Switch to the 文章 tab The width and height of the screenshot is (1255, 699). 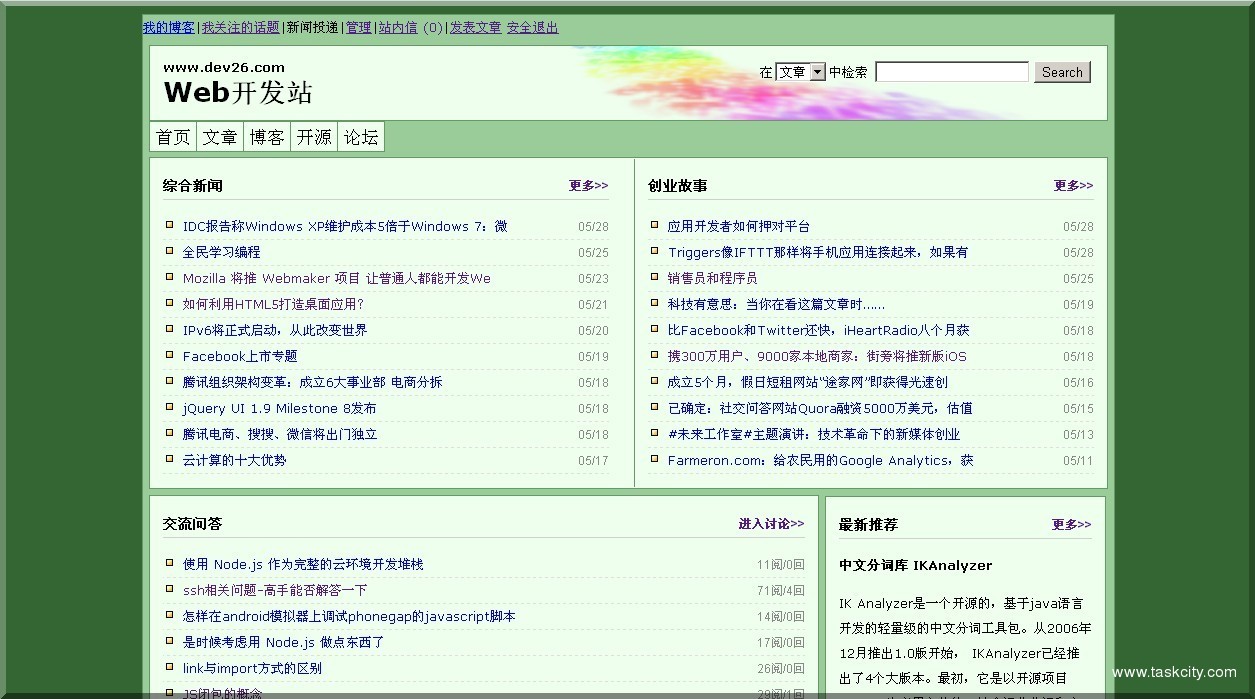219,137
